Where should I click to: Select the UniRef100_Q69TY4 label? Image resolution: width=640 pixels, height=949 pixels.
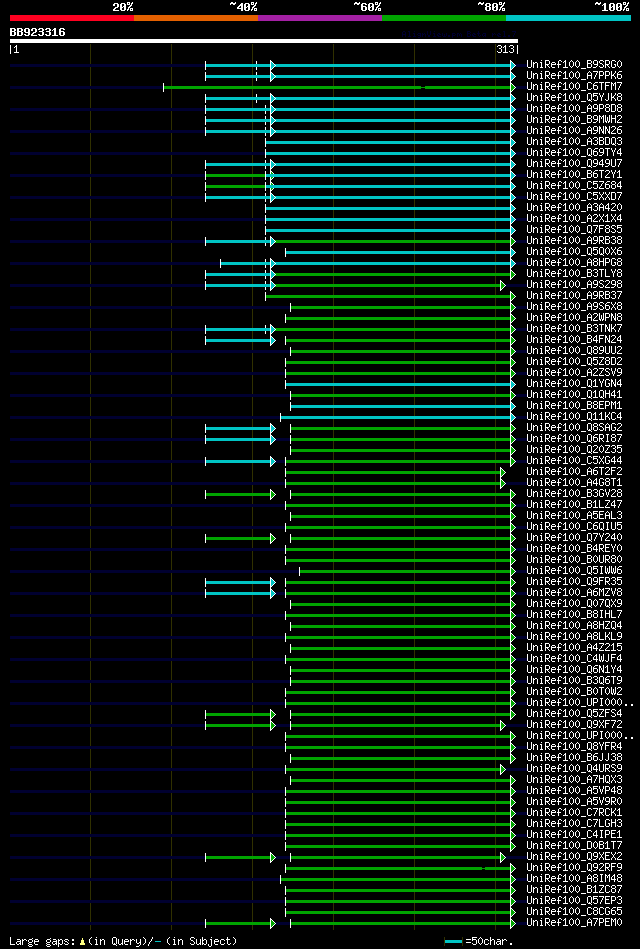pyautogui.click(x=575, y=153)
